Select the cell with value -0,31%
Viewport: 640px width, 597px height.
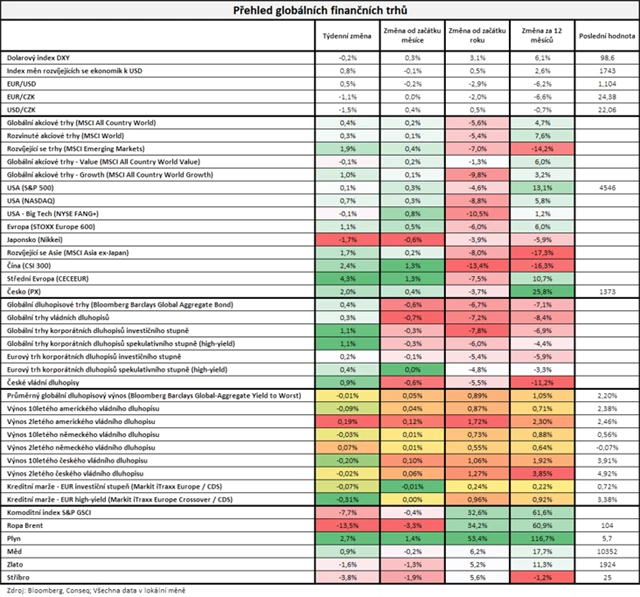coord(343,498)
